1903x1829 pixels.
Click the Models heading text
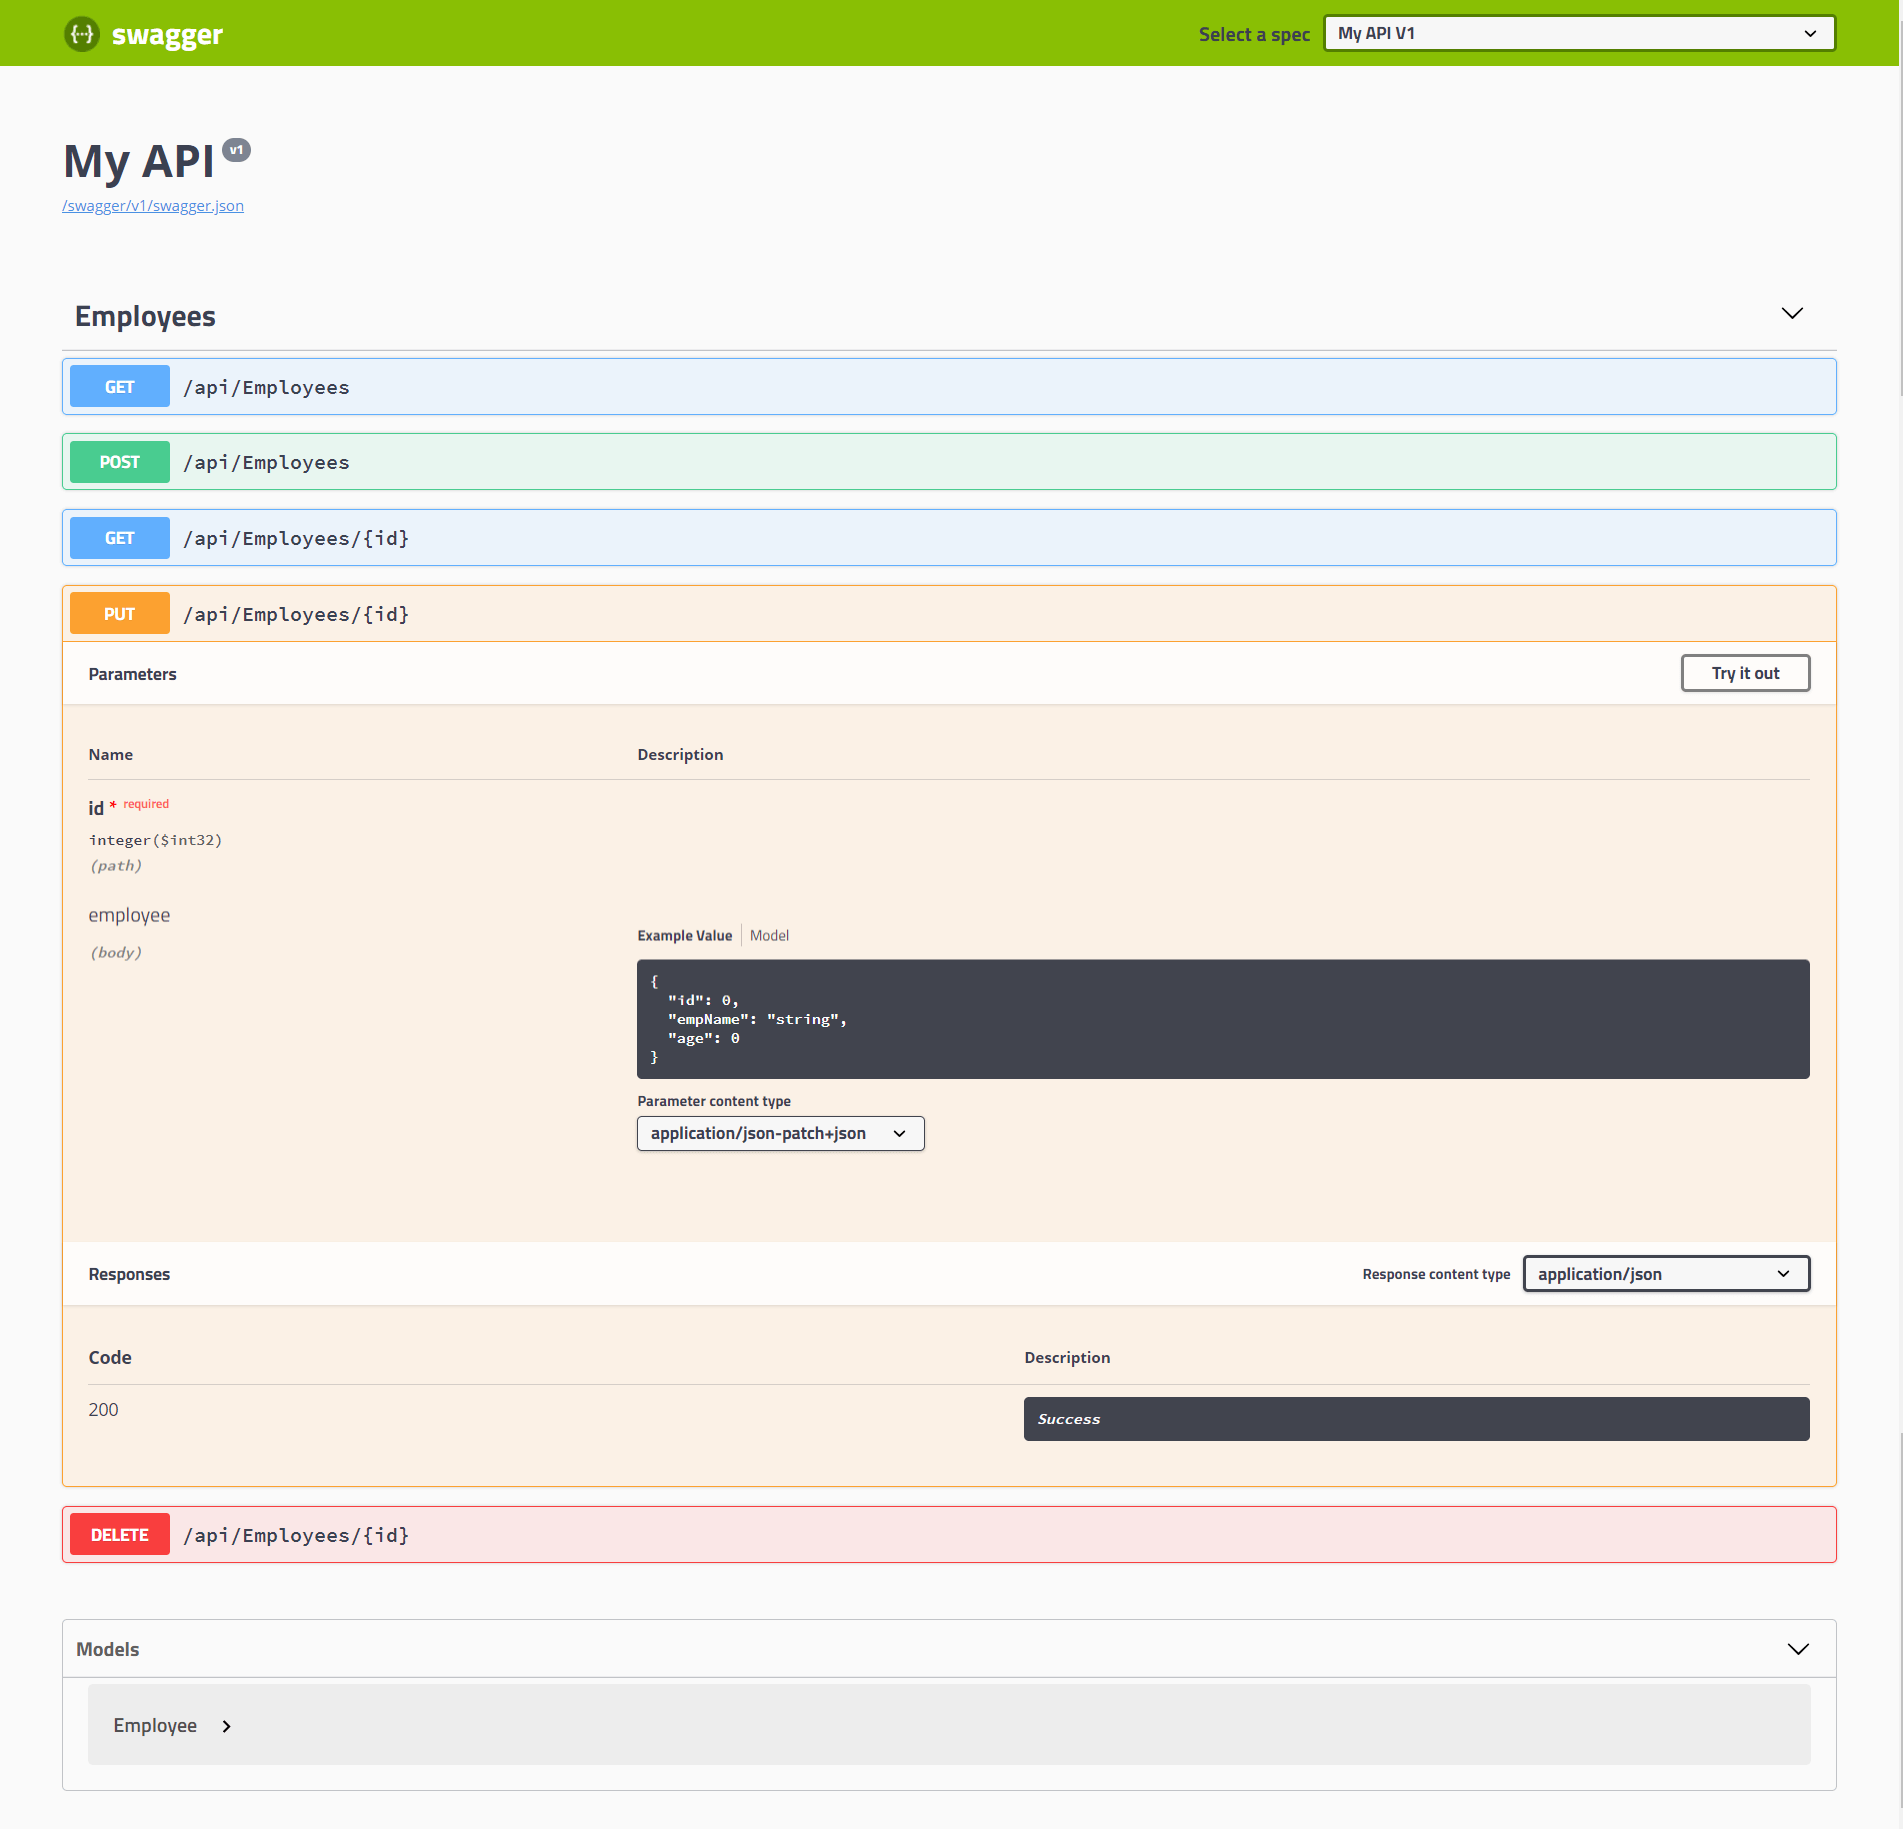point(108,1649)
